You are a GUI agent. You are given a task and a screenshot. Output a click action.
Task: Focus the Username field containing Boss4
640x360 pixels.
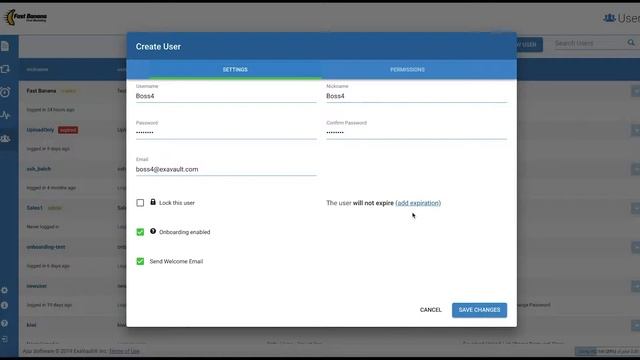tap(226, 96)
